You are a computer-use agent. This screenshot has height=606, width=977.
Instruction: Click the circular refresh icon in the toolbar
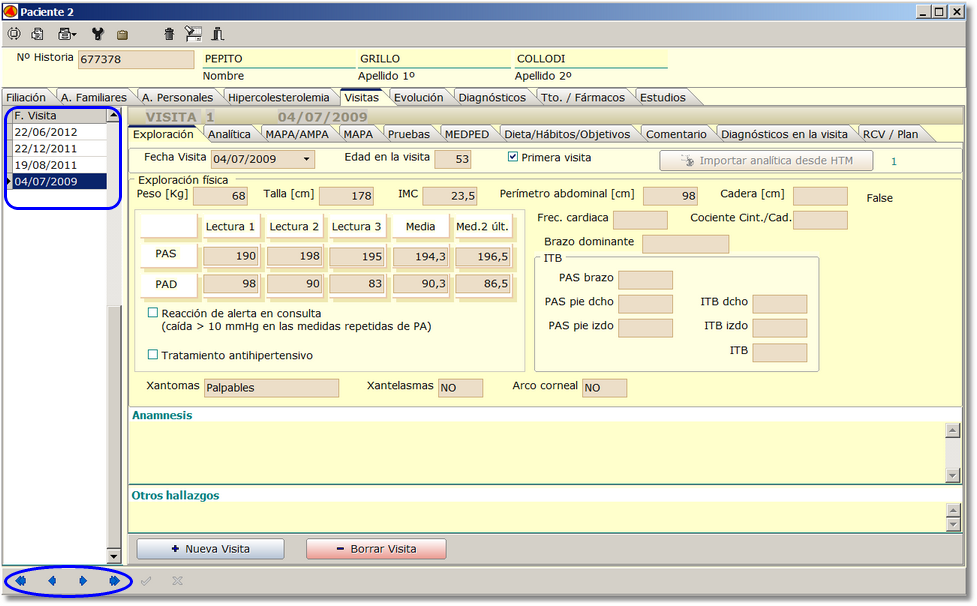pyautogui.click(x=14, y=34)
